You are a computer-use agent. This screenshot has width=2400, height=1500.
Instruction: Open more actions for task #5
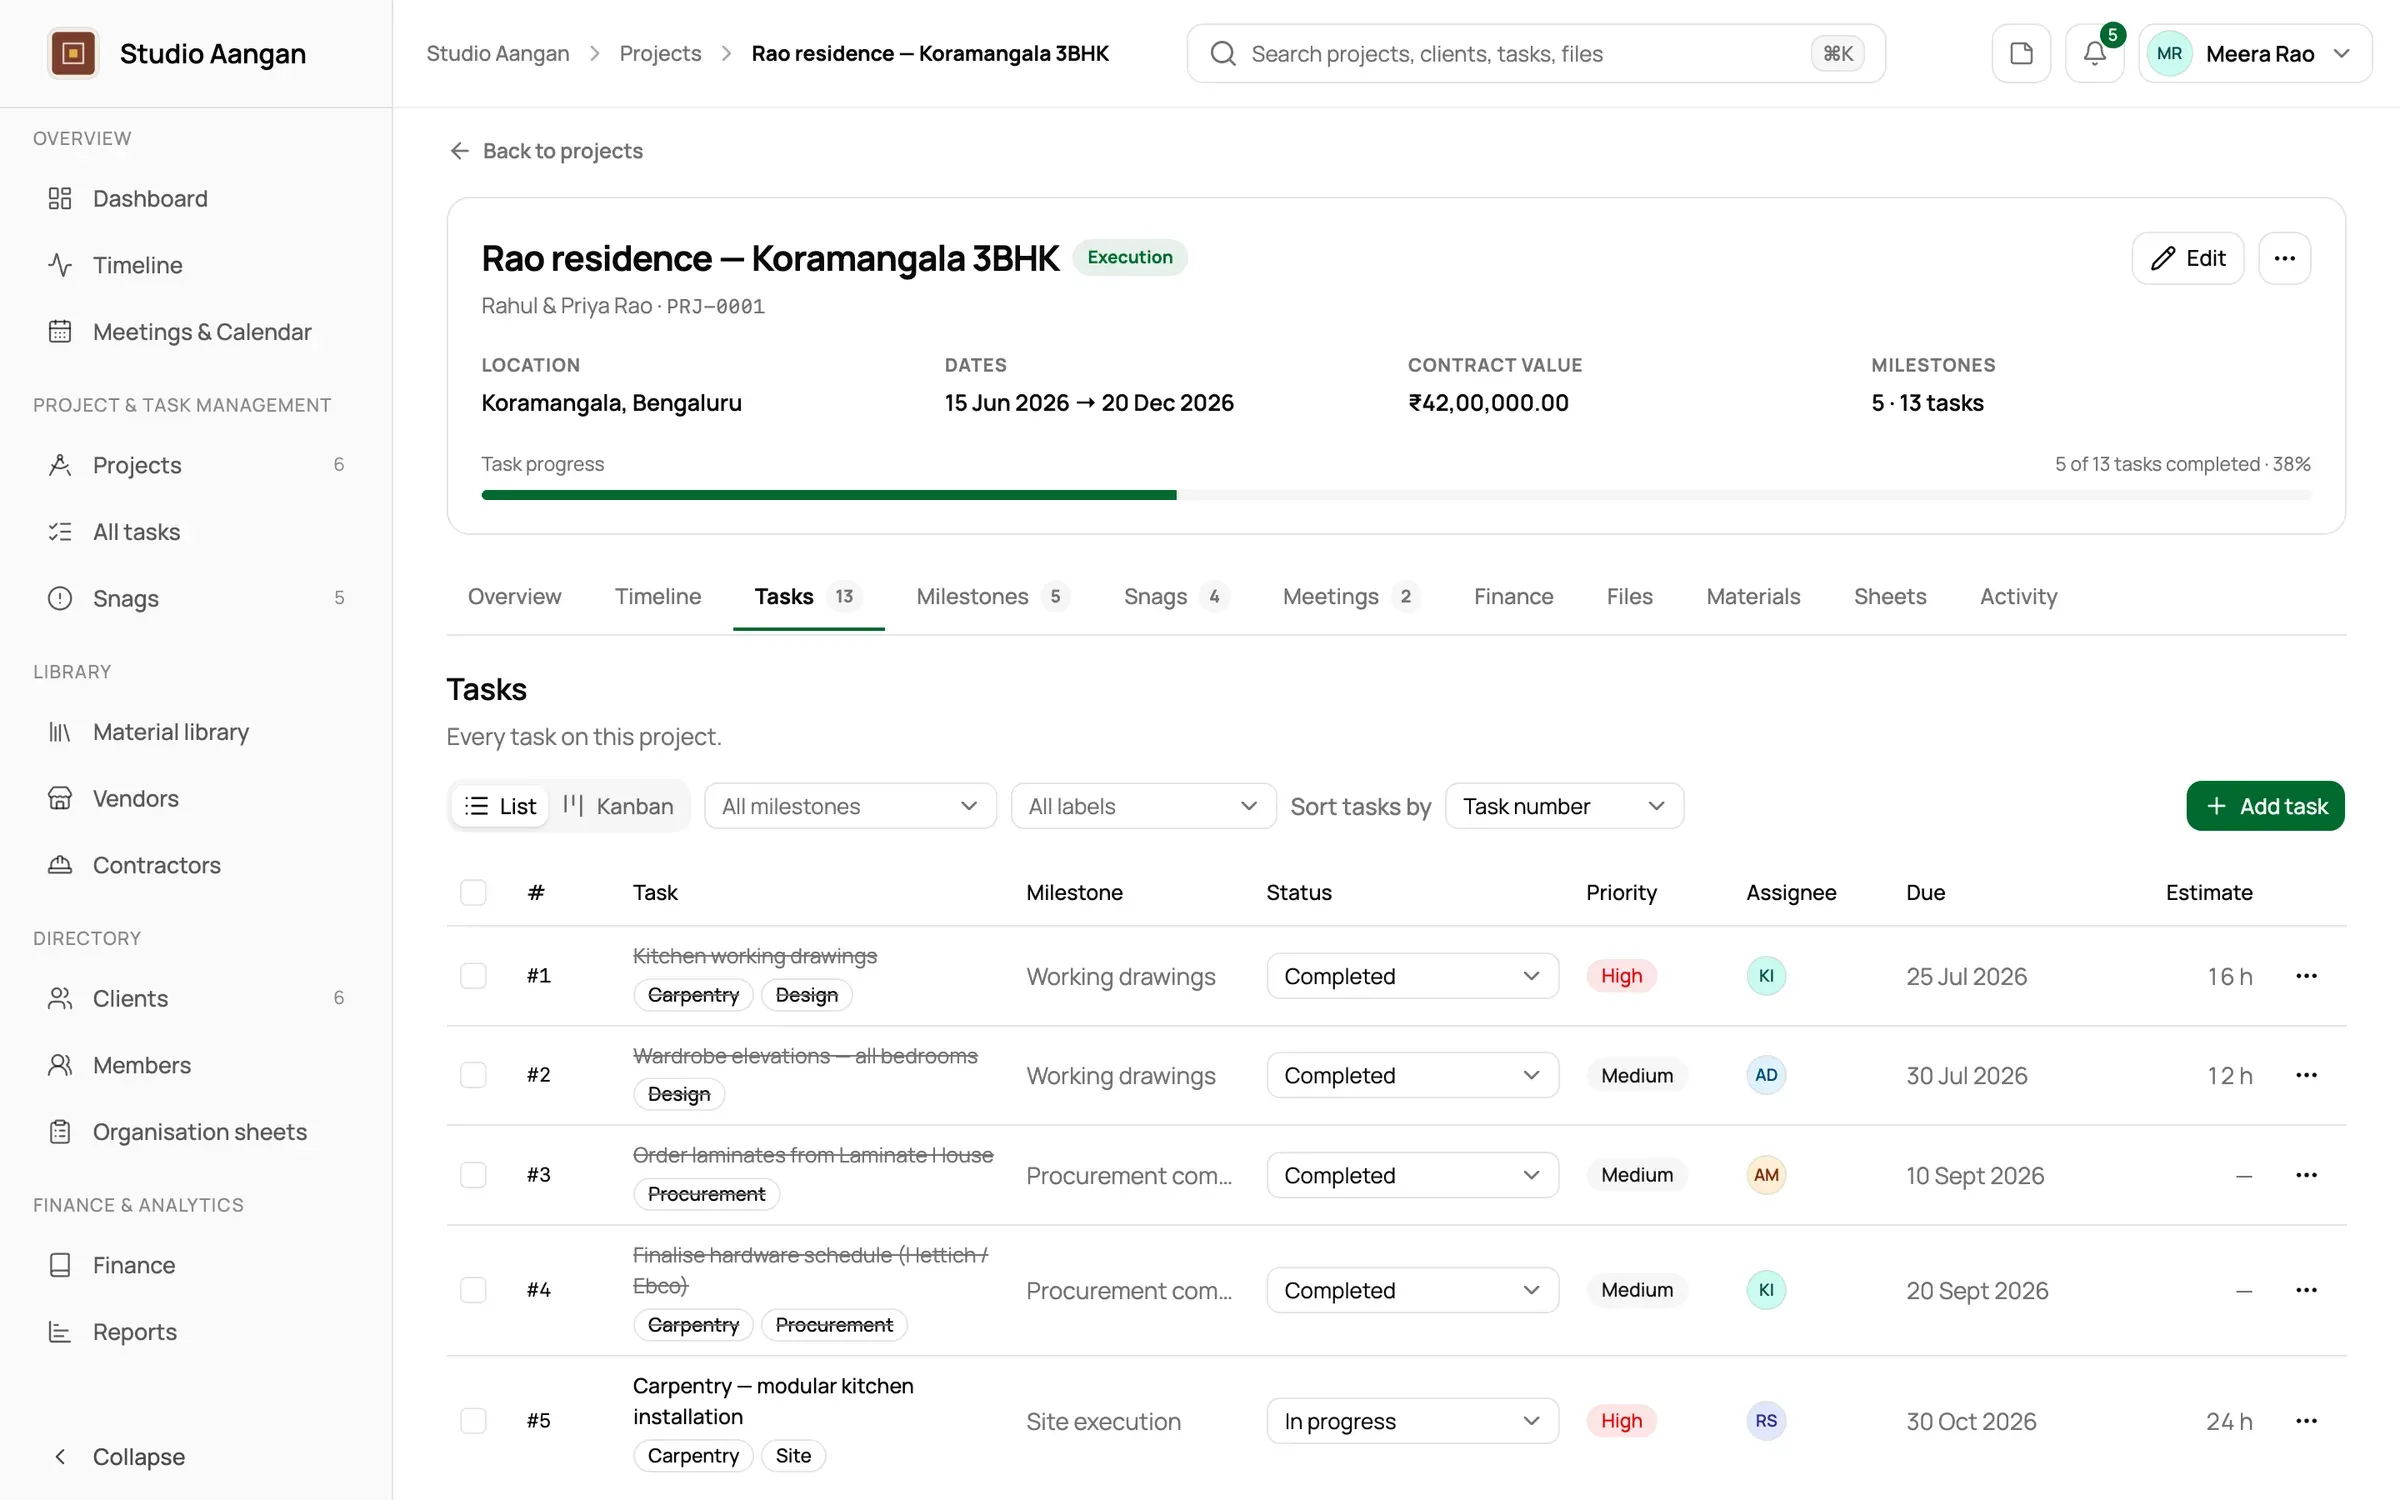pos(2306,1421)
